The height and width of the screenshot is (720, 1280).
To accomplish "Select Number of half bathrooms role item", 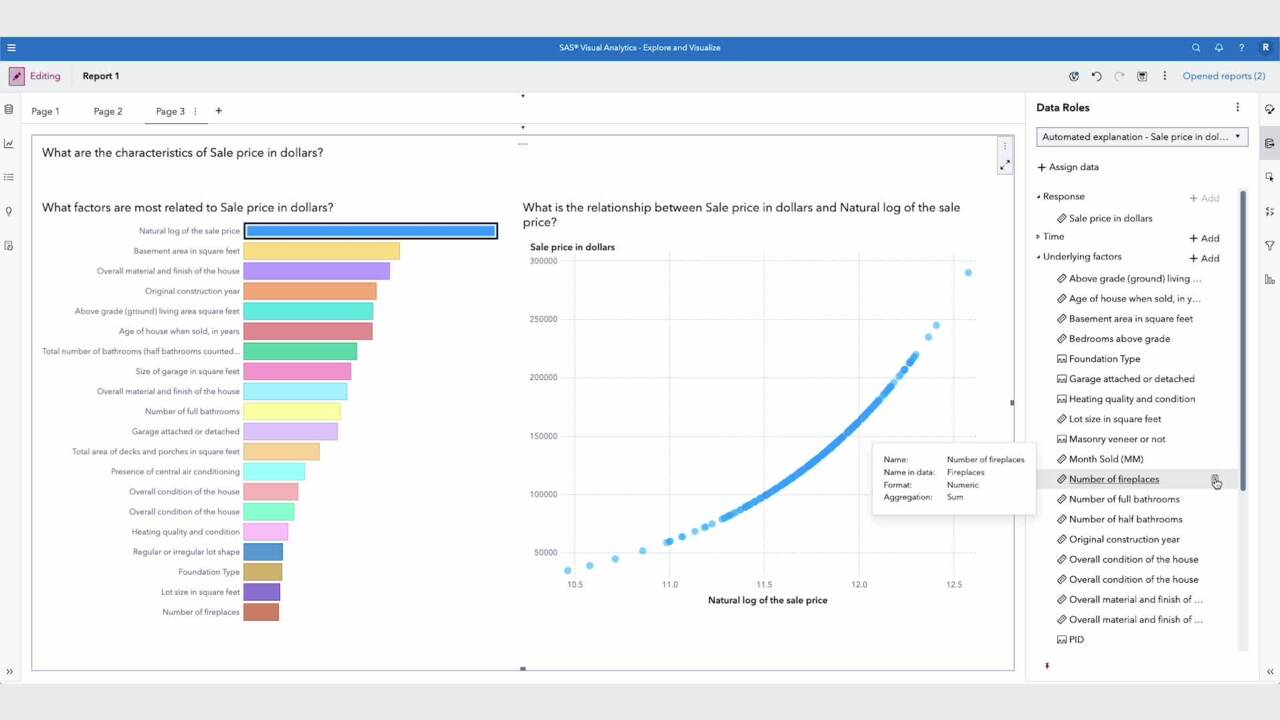I will tap(1125, 519).
